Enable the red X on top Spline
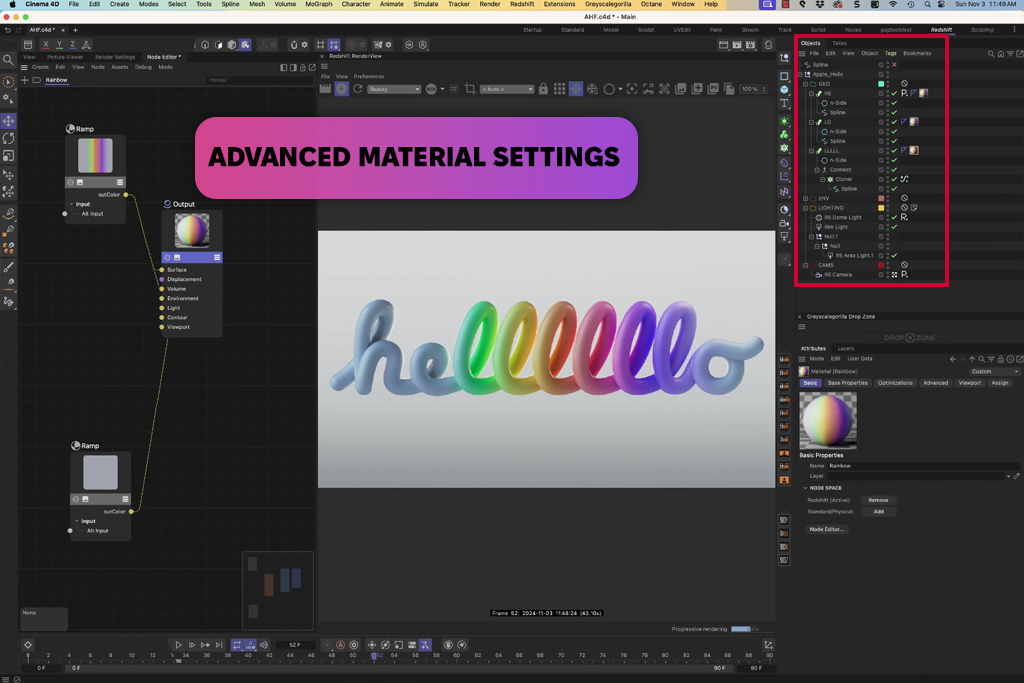The width and height of the screenshot is (1024, 683). (x=894, y=65)
